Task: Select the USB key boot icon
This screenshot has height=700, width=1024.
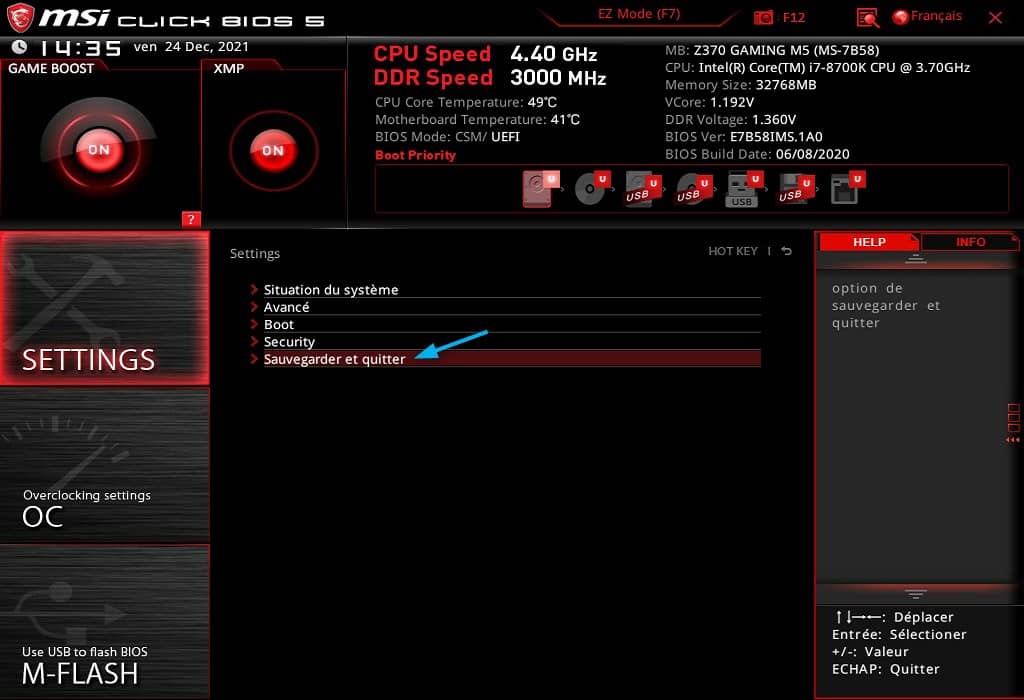Action: 744,189
